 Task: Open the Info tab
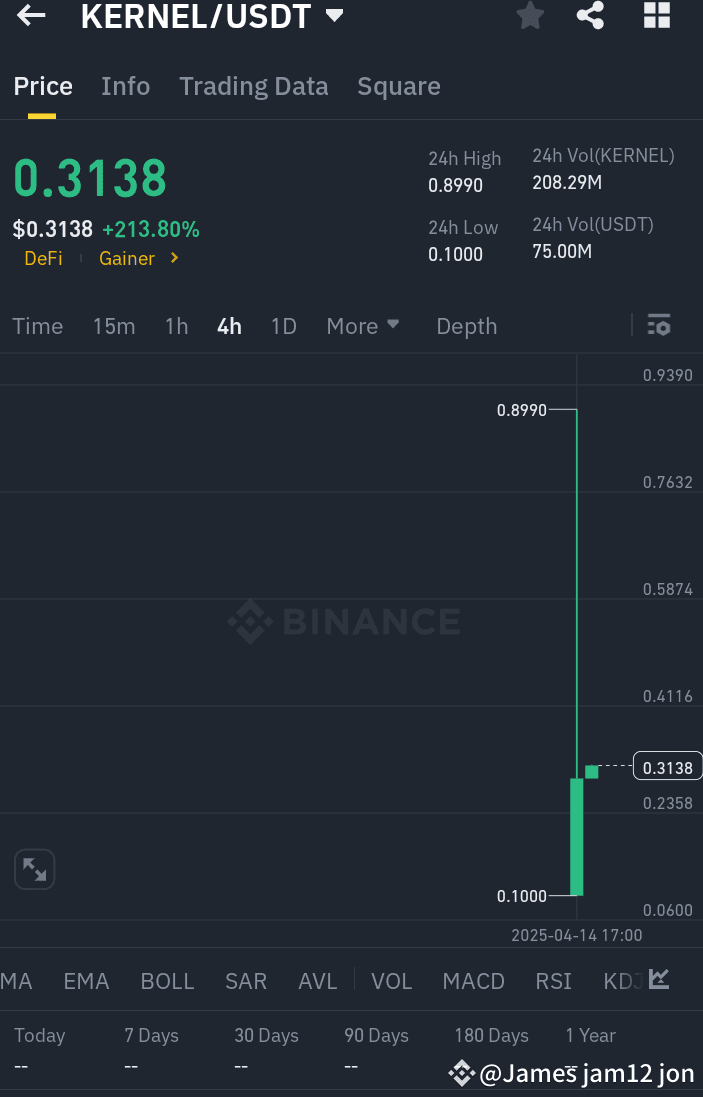(x=125, y=86)
